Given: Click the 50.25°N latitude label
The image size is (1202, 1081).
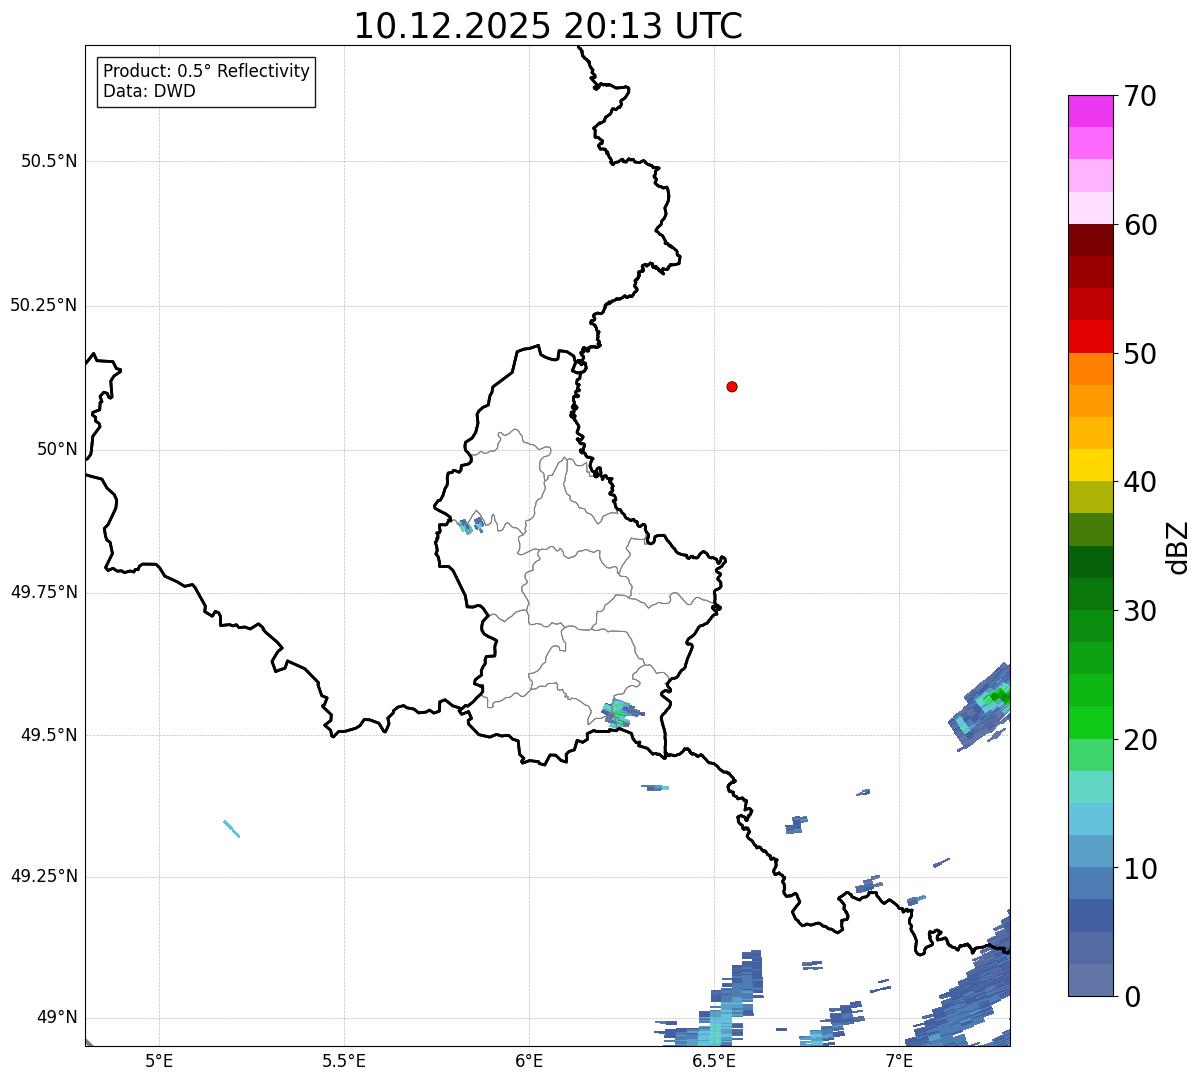Looking at the screenshot, I should click(43, 305).
